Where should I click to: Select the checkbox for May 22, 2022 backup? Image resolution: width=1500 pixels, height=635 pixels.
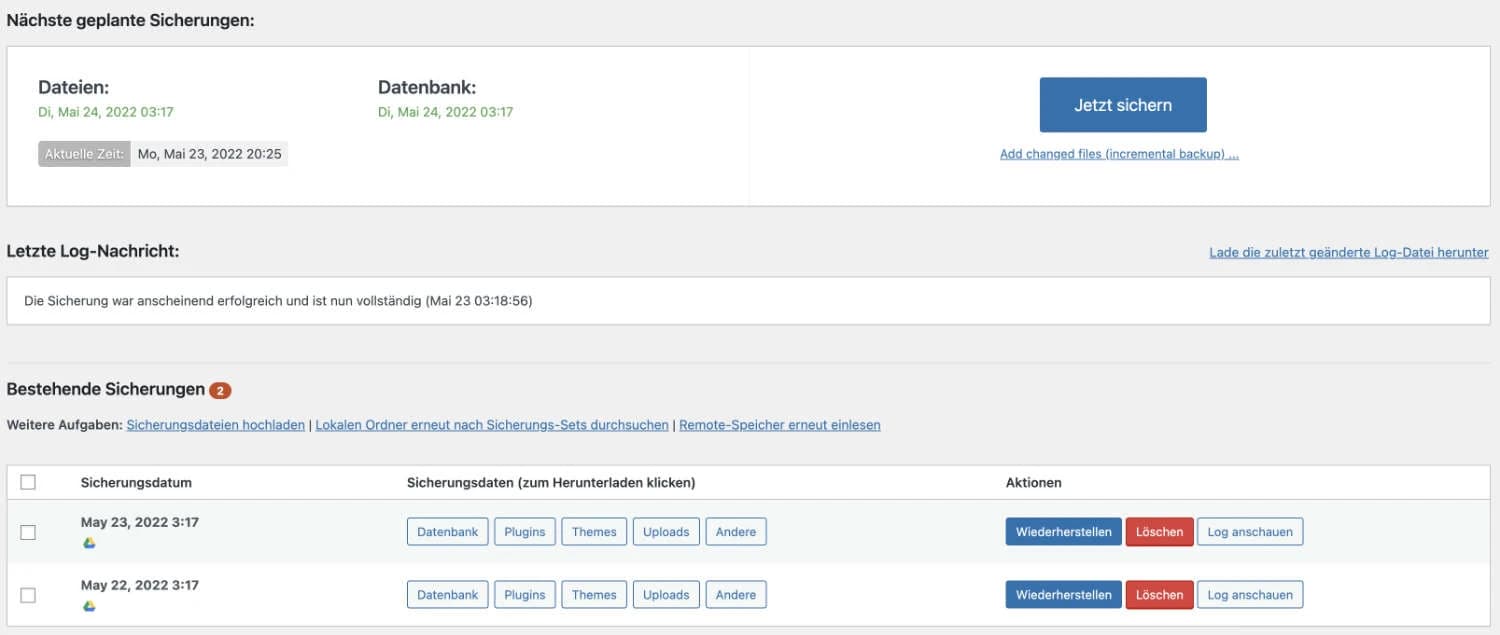tap(29, 594)
